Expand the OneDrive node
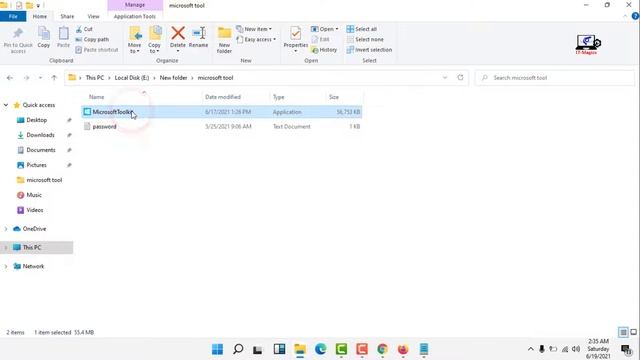This screenshot has height=360, width=640. [x=6, y=229]
